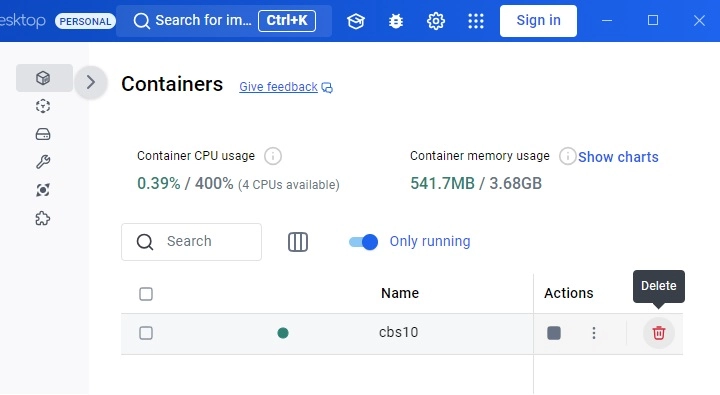This screenshot has width=720, height=395.
Task: Open the Learning center graduation cap icon
Action: pos(356,21)
